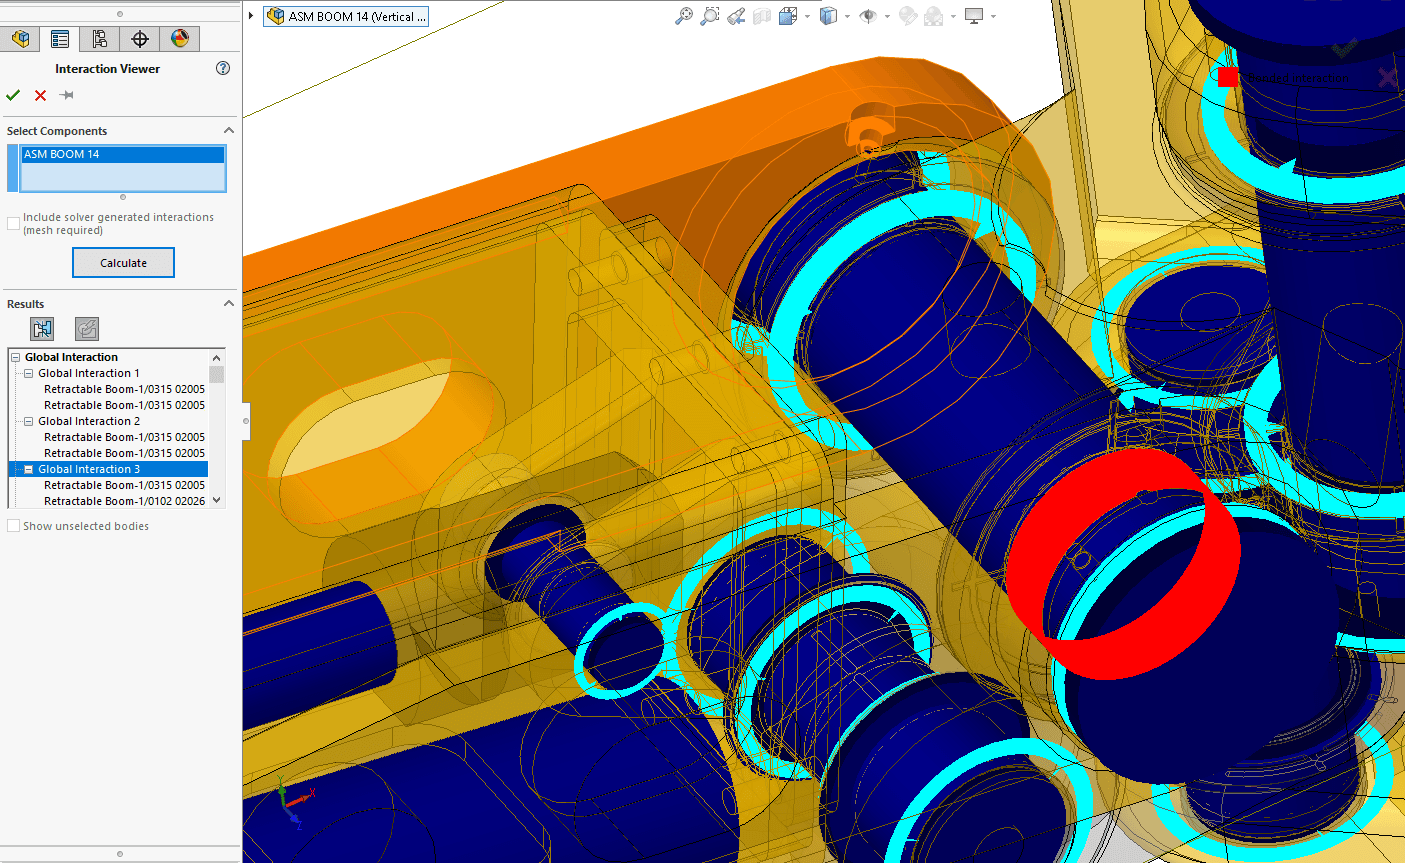Image resolution: width=1405 pixels, height=863 pixels.
Task: Confirm with the green checkmark OK icon
Action: pyautogui.click(x=13, y=95)
